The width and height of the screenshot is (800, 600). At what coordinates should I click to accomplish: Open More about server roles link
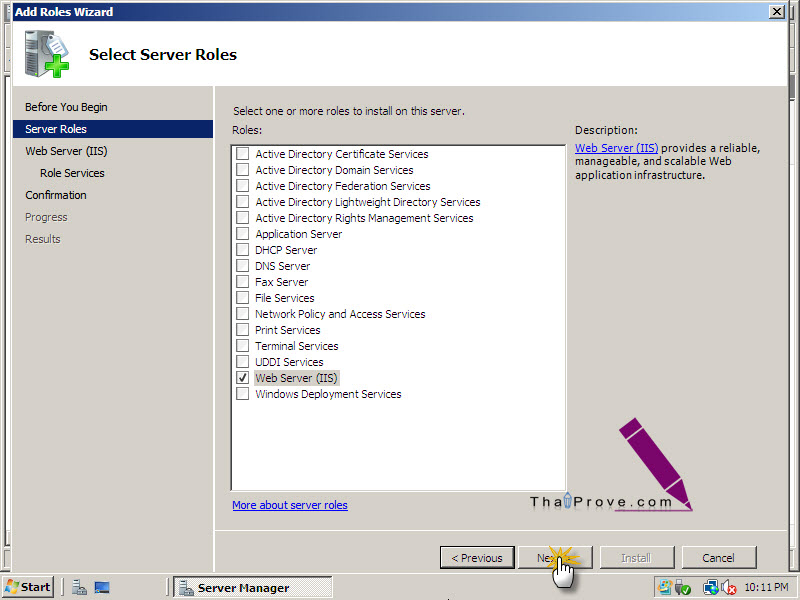290,505
